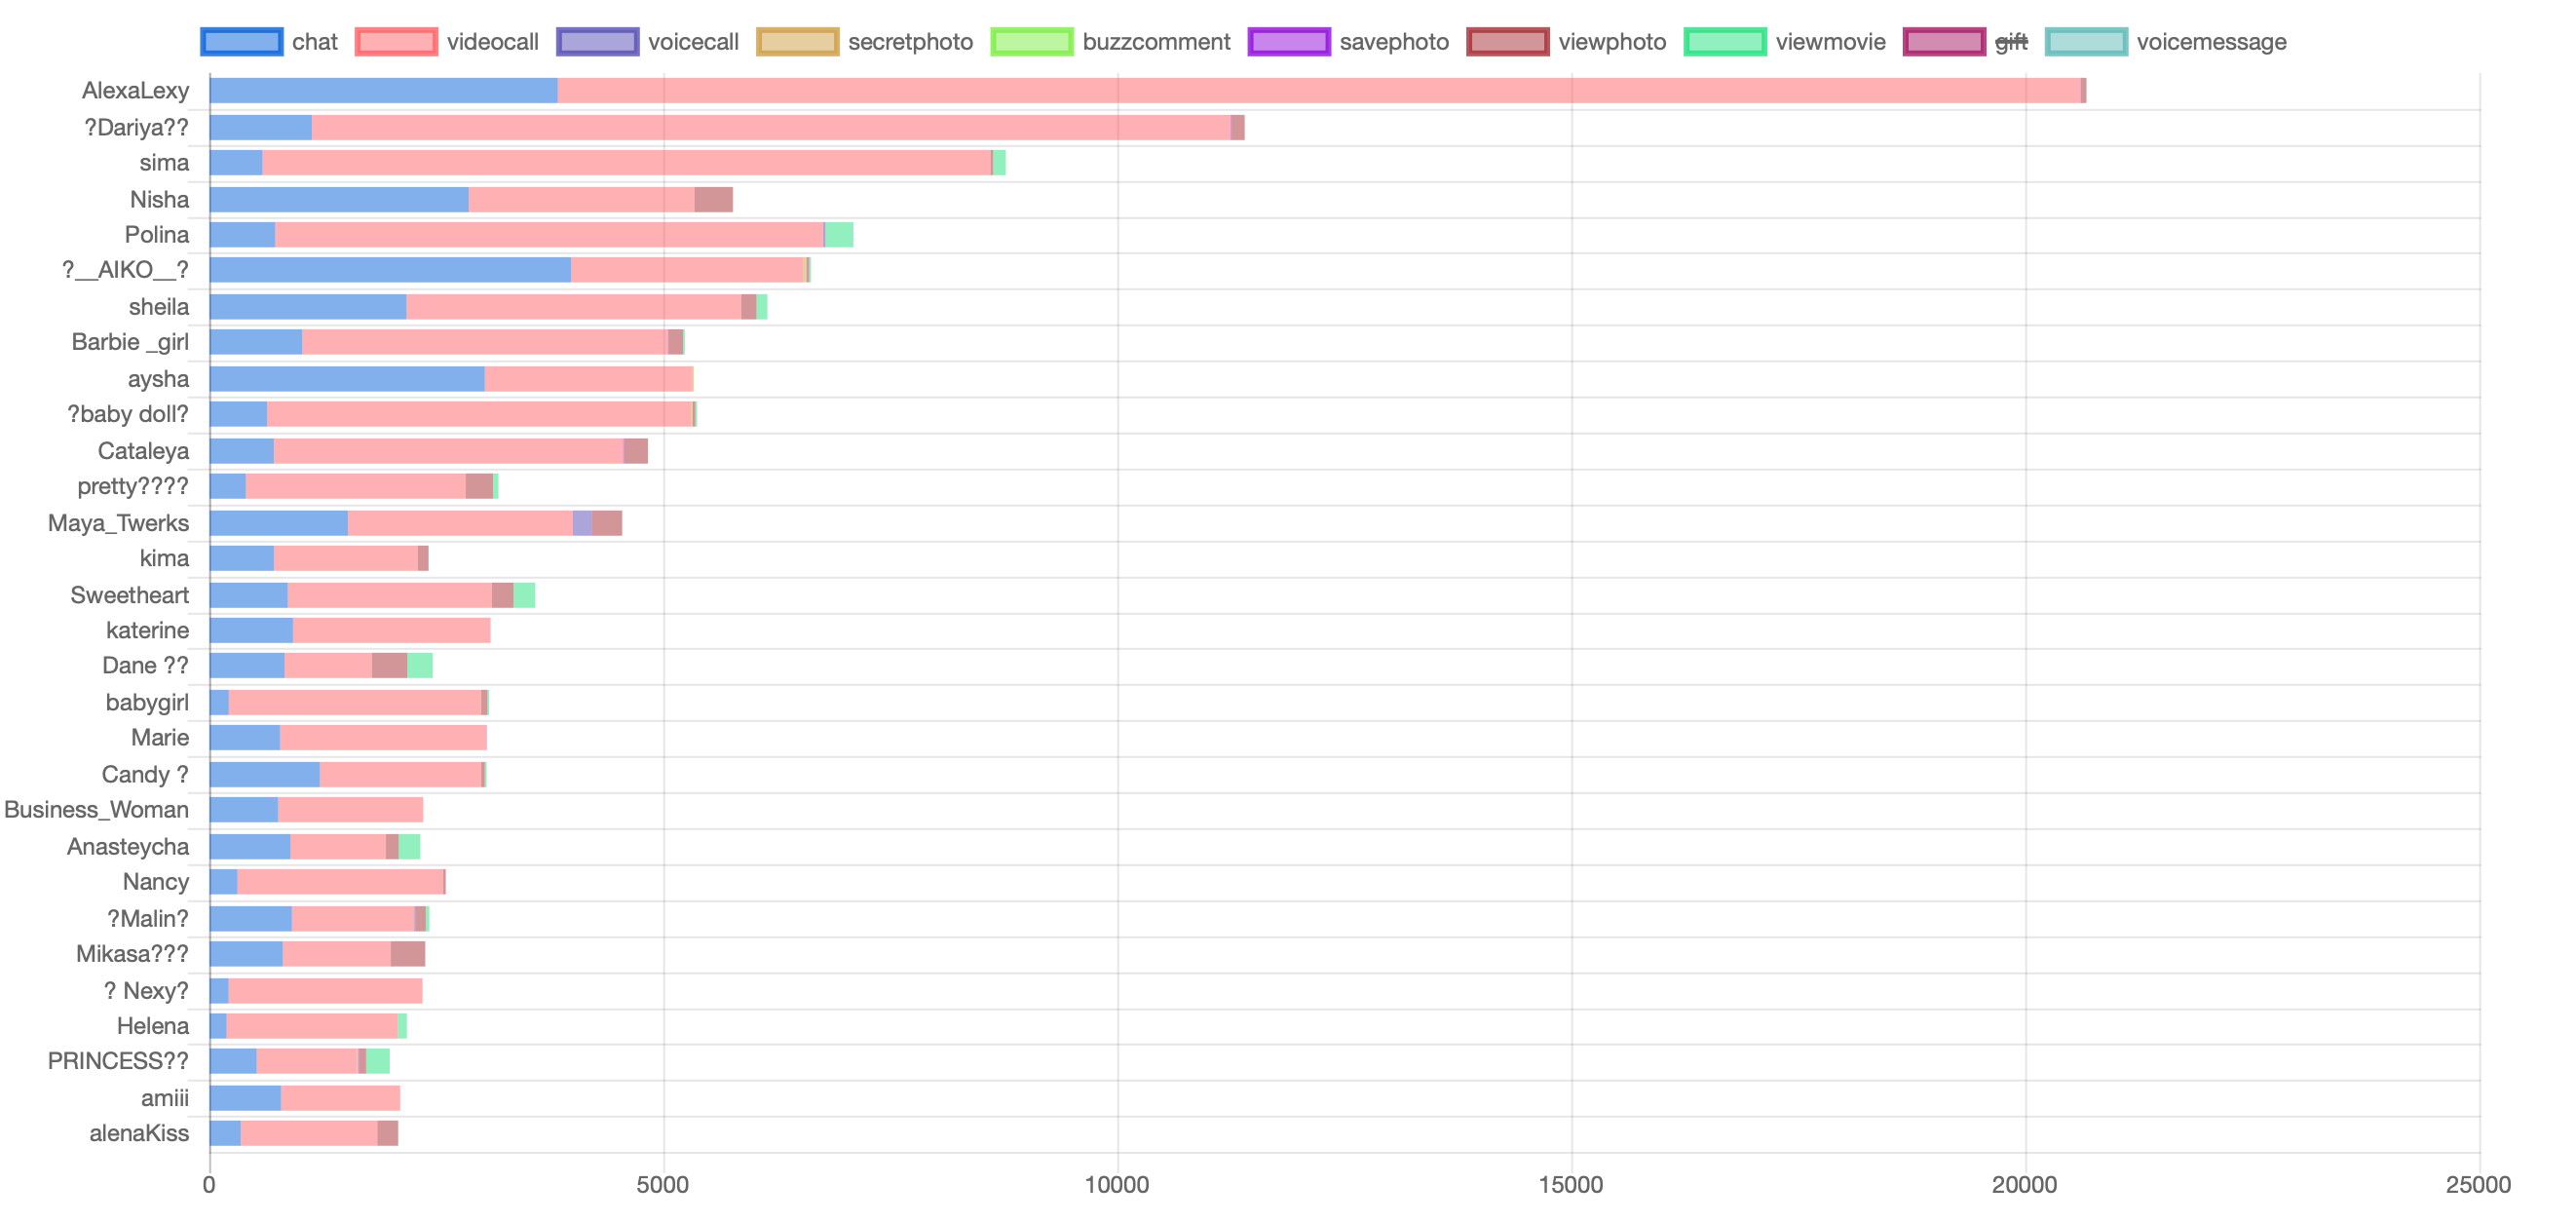Click Sweetheart's green viewmovie segment
The width and height of the screenshot is (2576, 1223).
tap(524, 595)
